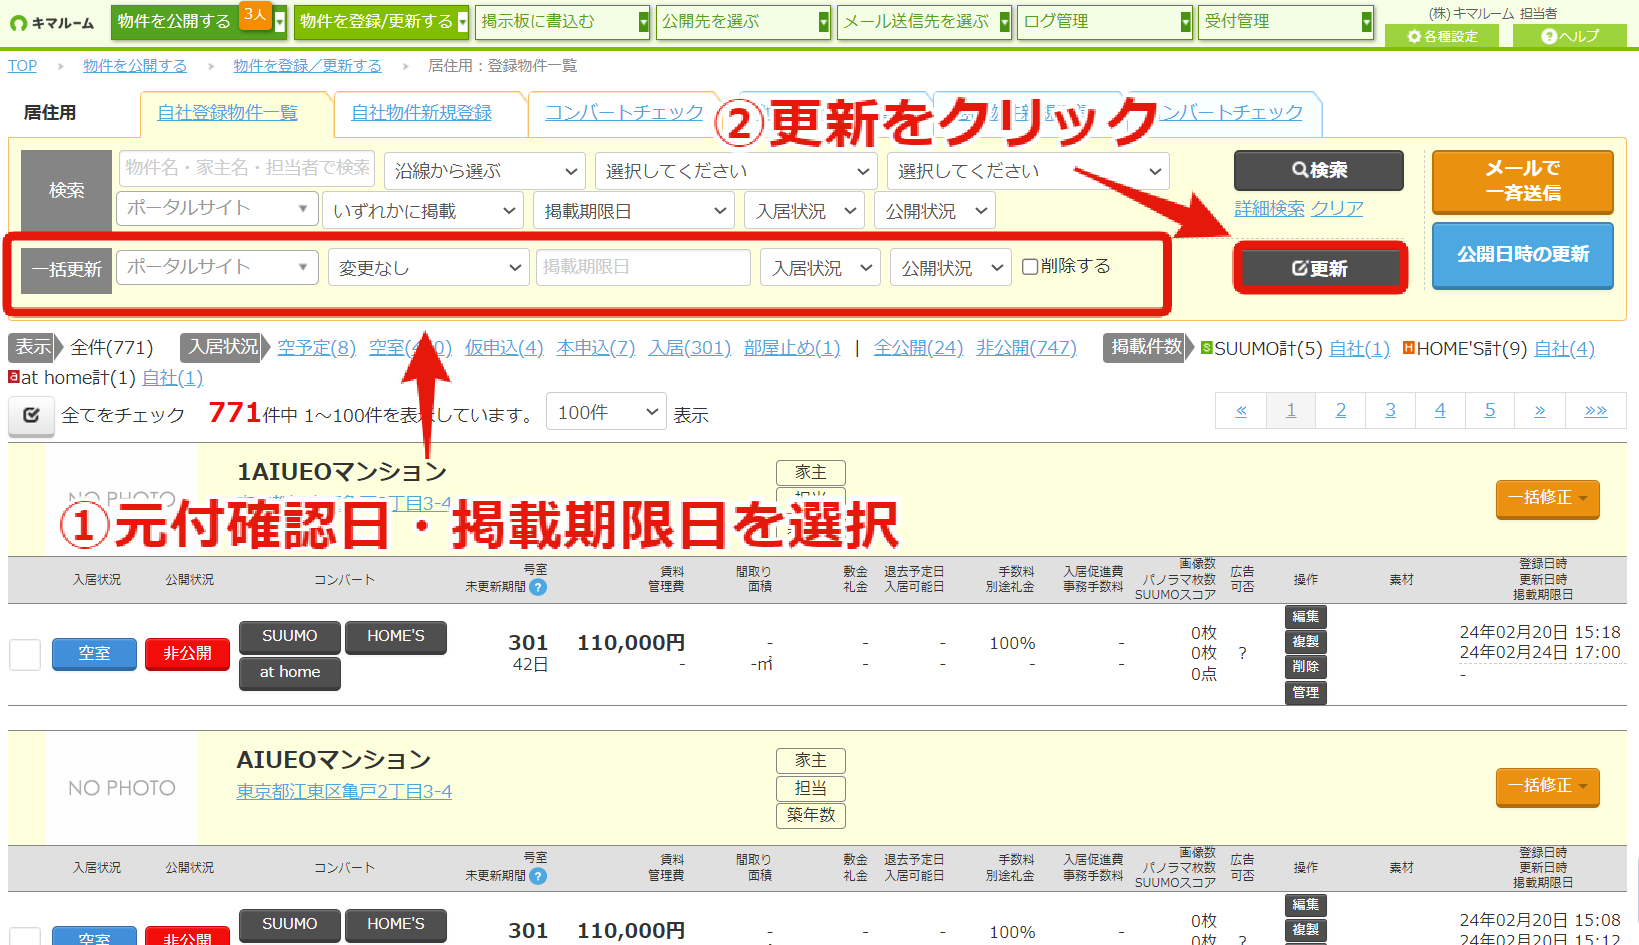Open 受付管理 menu
Screen dimensions: 1639x945
click(x=1286, y=21)
